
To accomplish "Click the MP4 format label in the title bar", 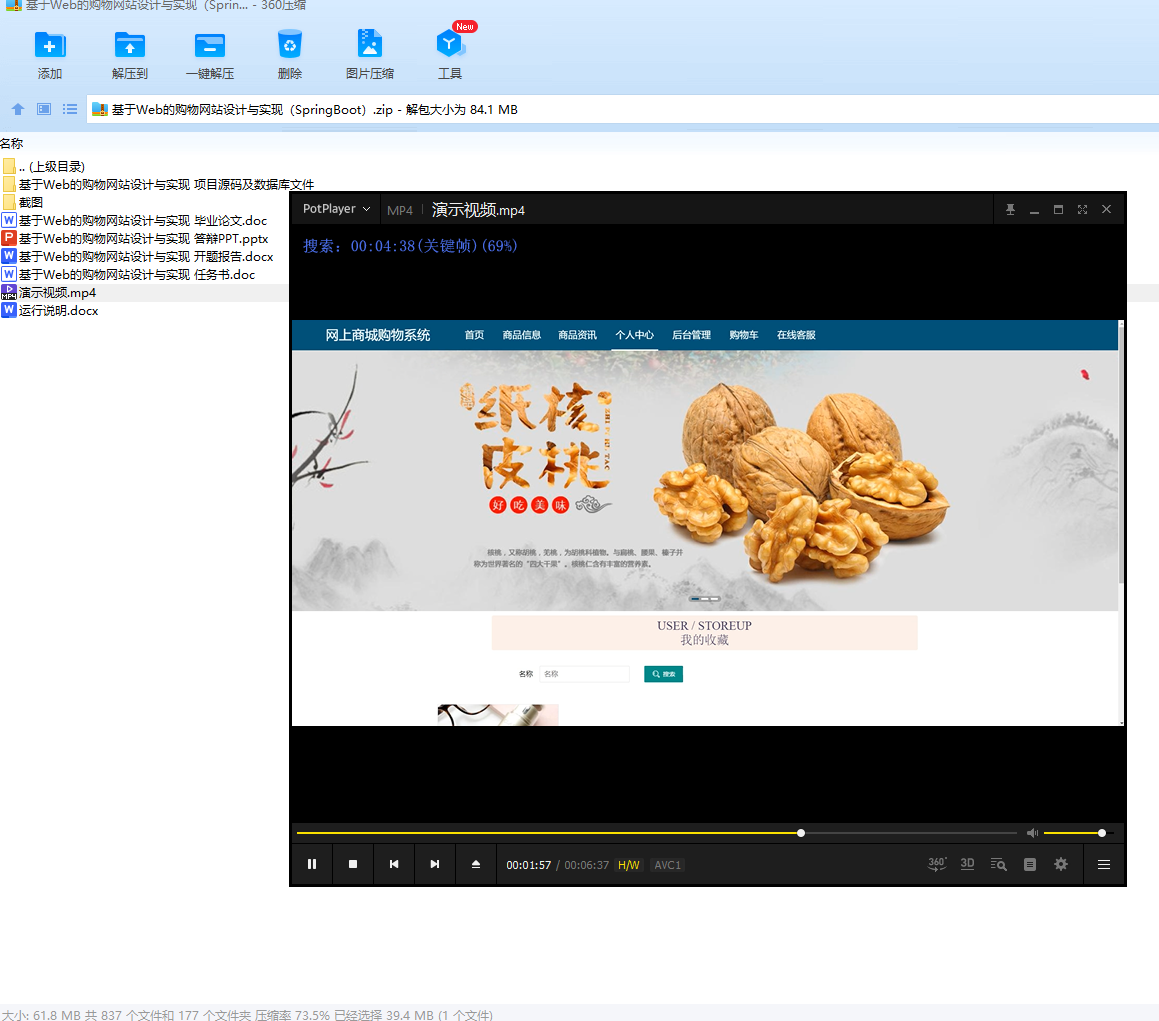I will pos(400,211).
